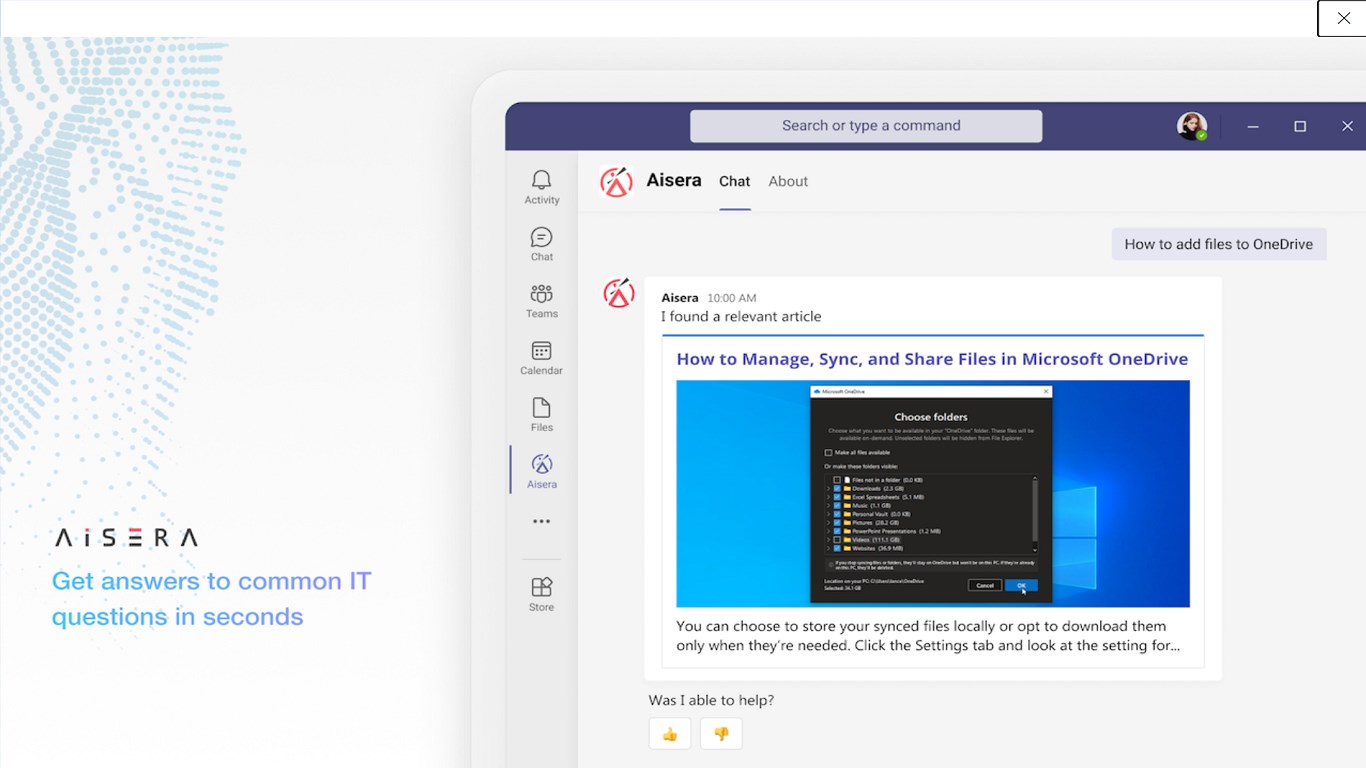Open the Activity bell in sidebar
Viewport: 1366px width, 768px height.
click(x=541, y=186)
